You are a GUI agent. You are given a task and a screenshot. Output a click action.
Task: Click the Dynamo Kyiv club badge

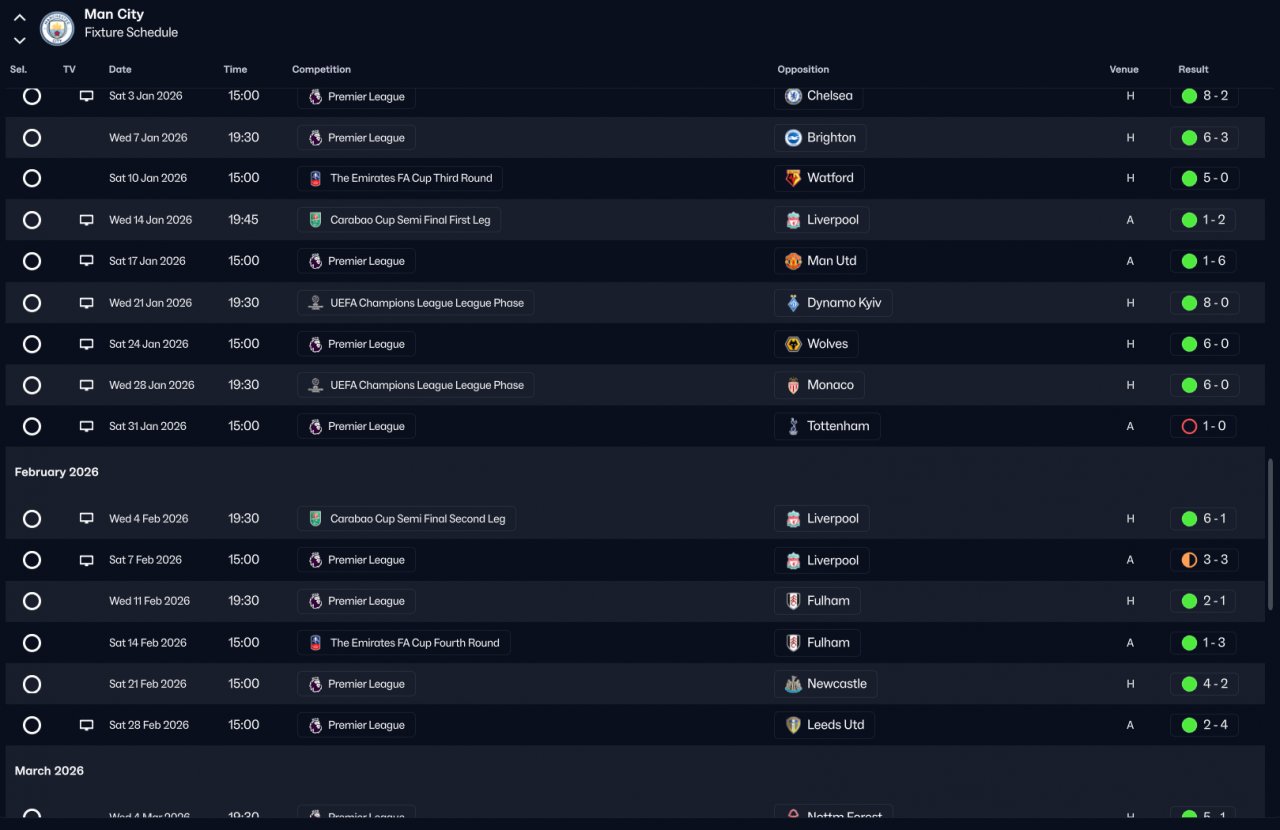793,303
